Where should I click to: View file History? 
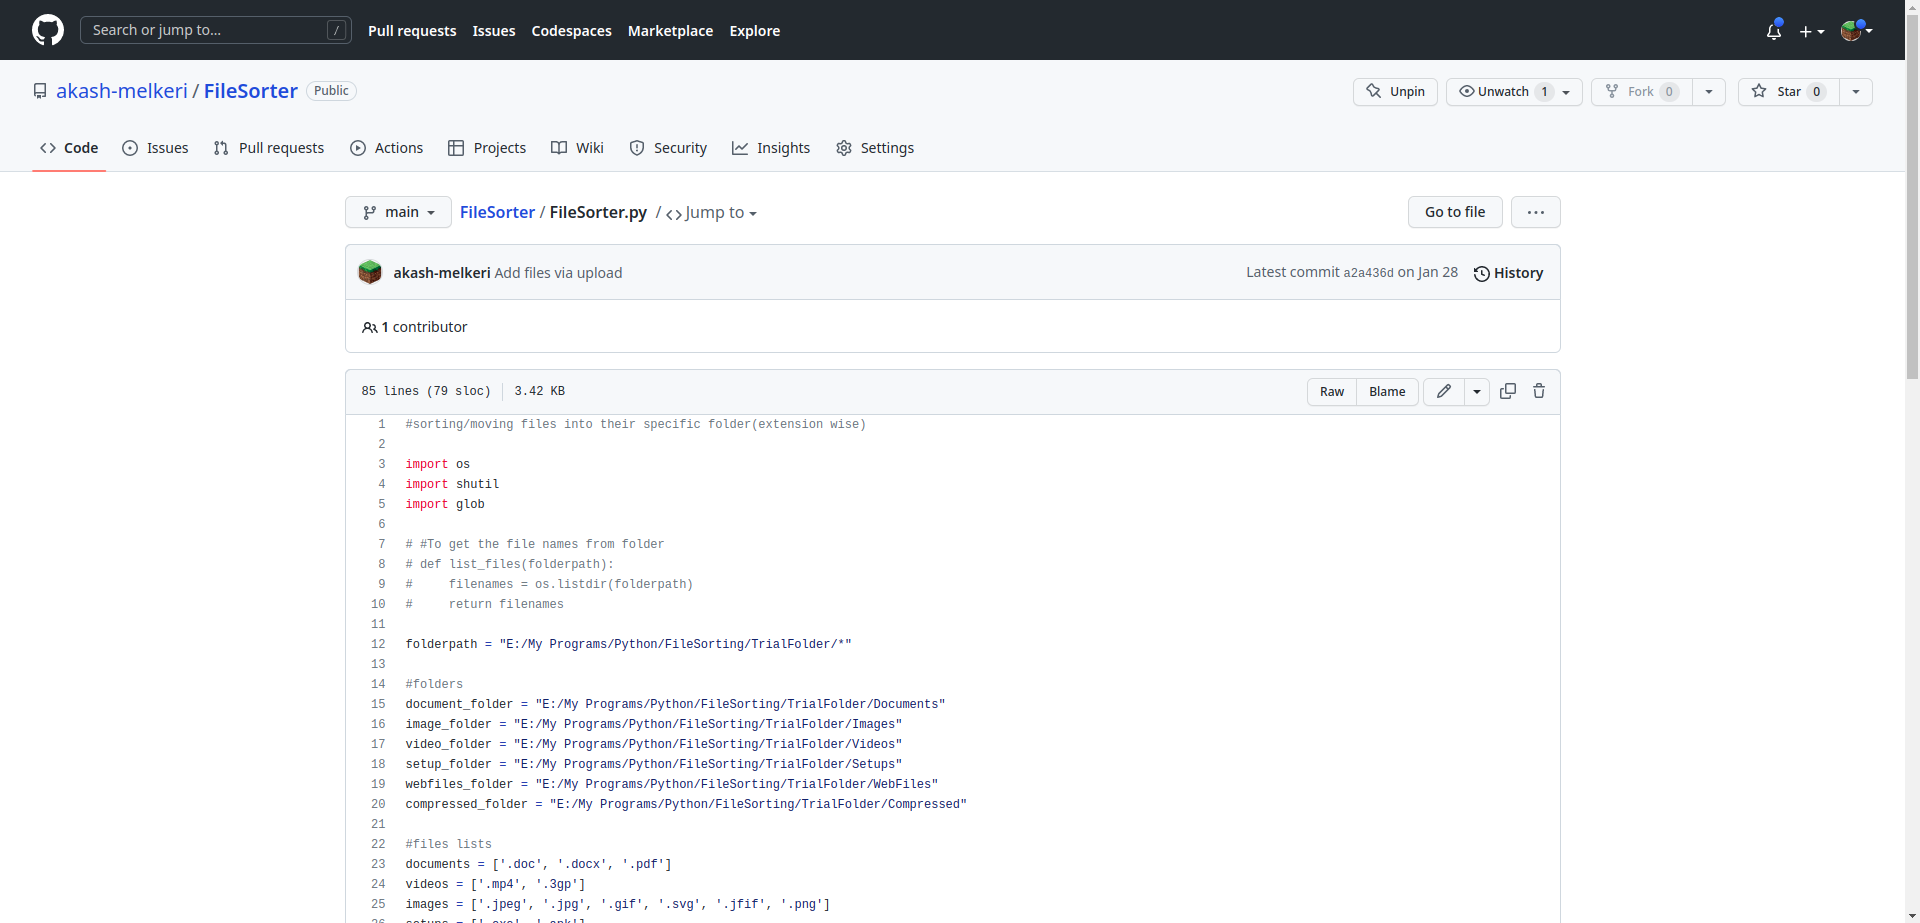point(1508,273)
